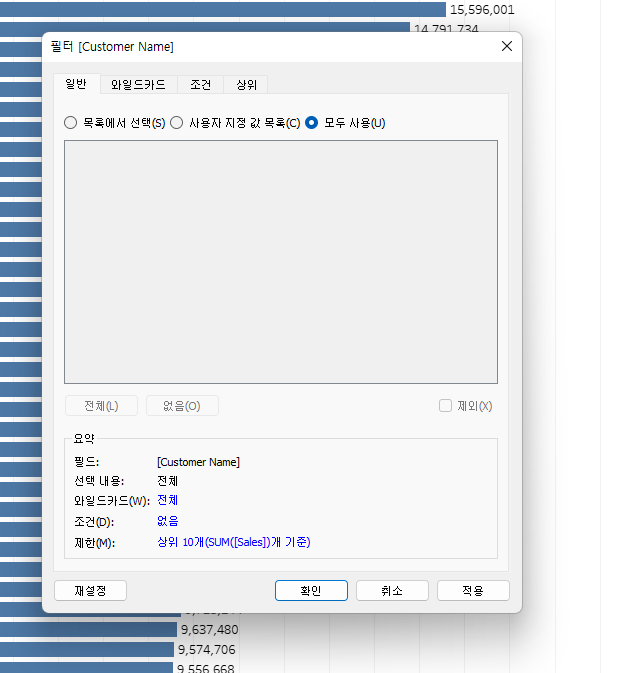This screenshot has height=673, width=626.
Task: Click the 재설정 reset button
Action: [90, 591]
